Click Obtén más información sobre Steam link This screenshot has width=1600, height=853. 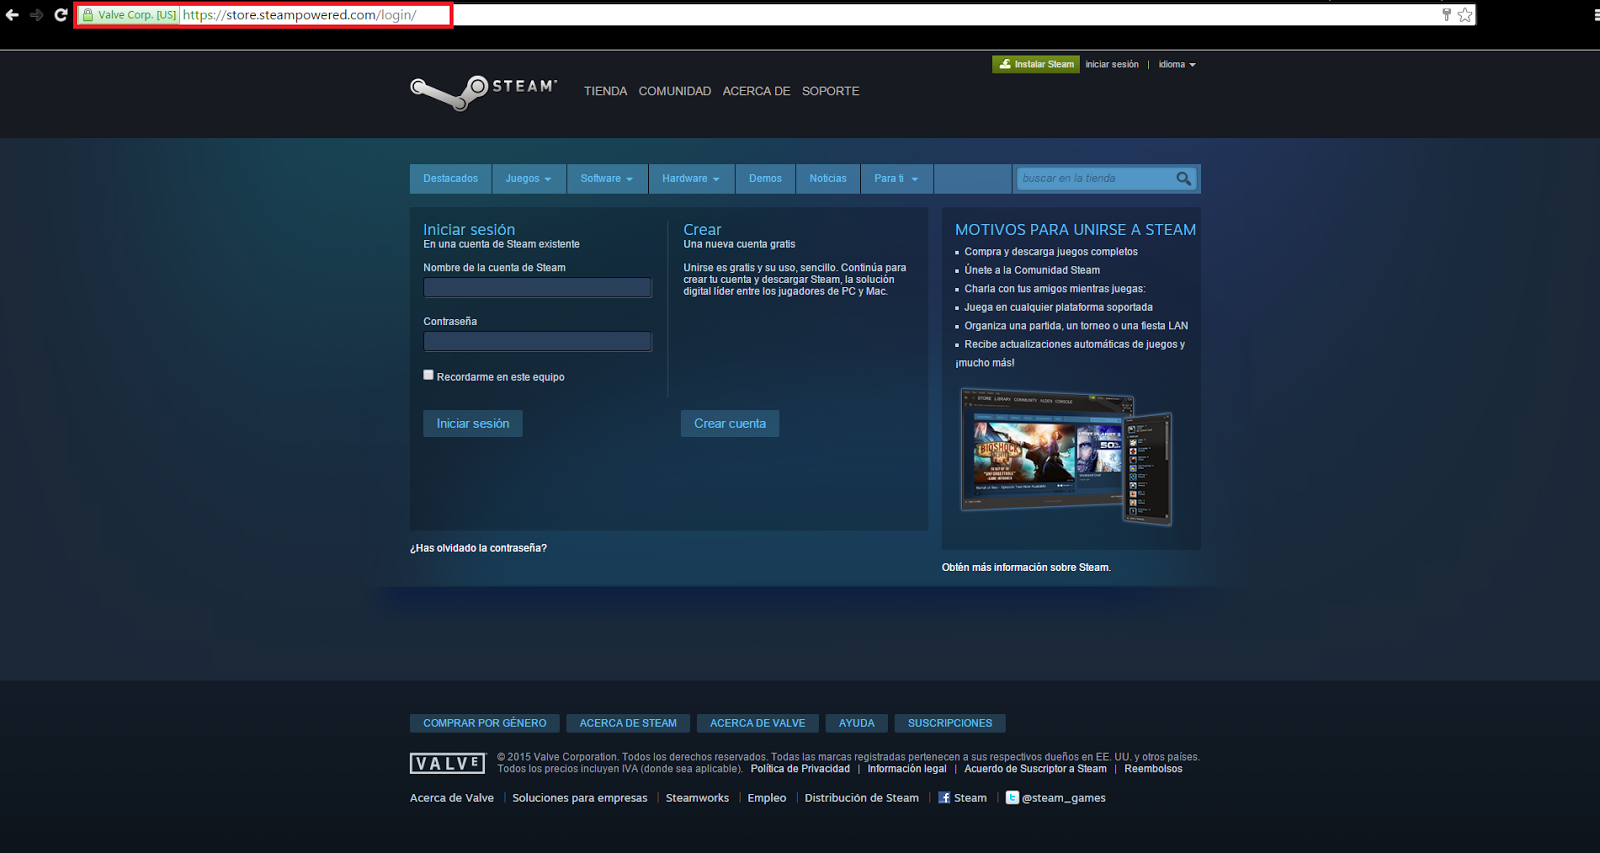[x=1026, y=567]
